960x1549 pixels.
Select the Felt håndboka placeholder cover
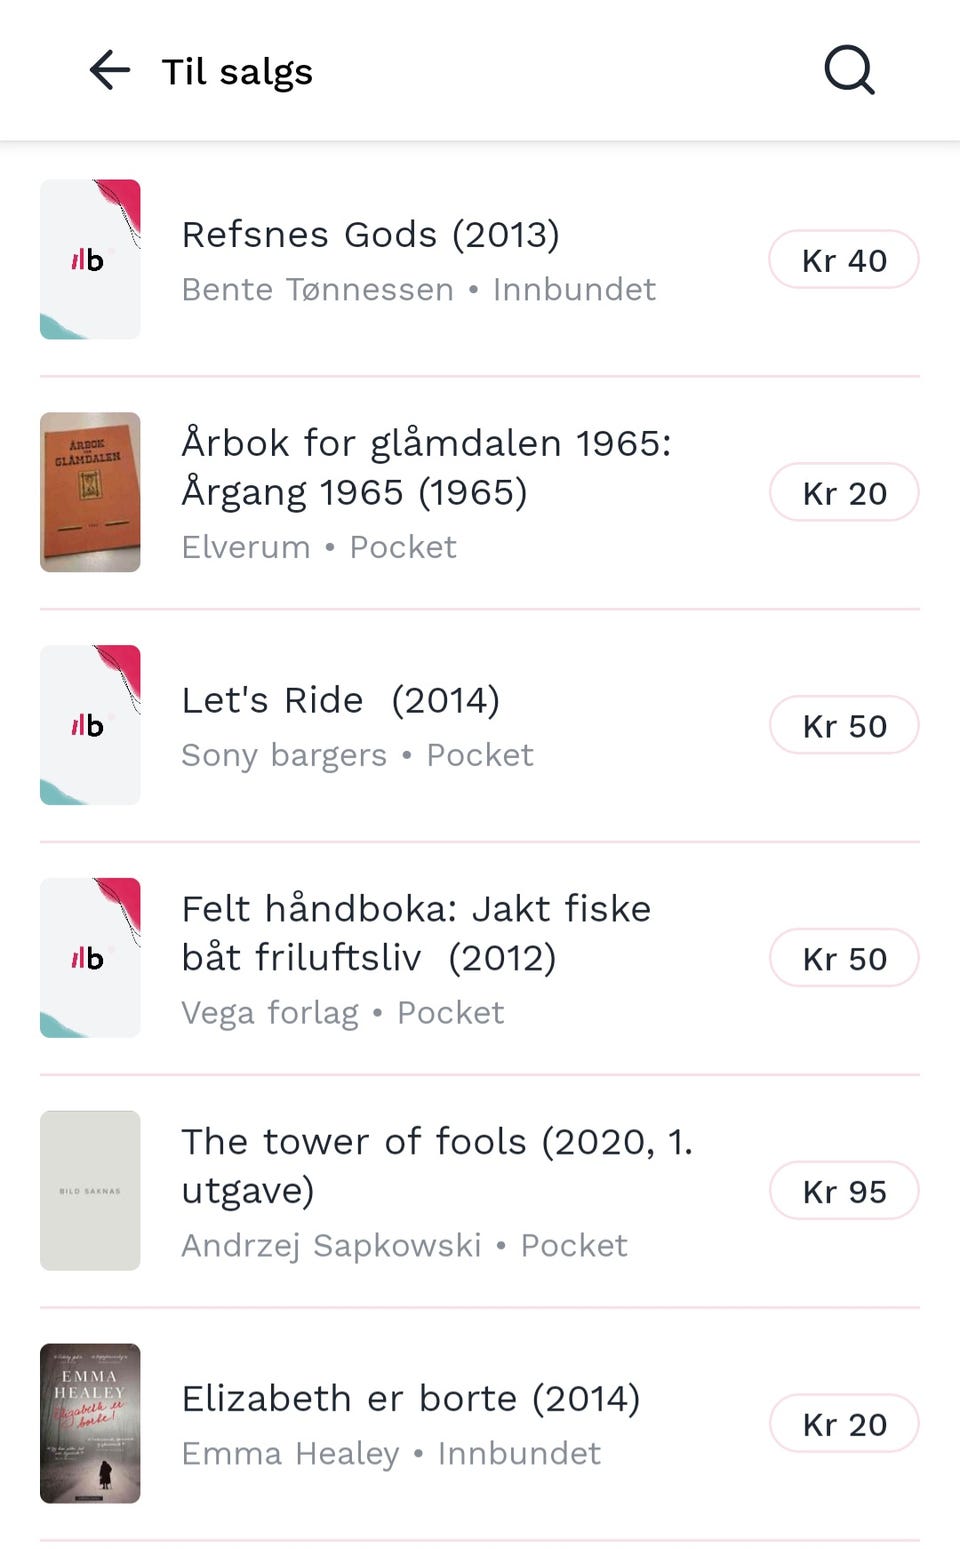coord(90,958)
